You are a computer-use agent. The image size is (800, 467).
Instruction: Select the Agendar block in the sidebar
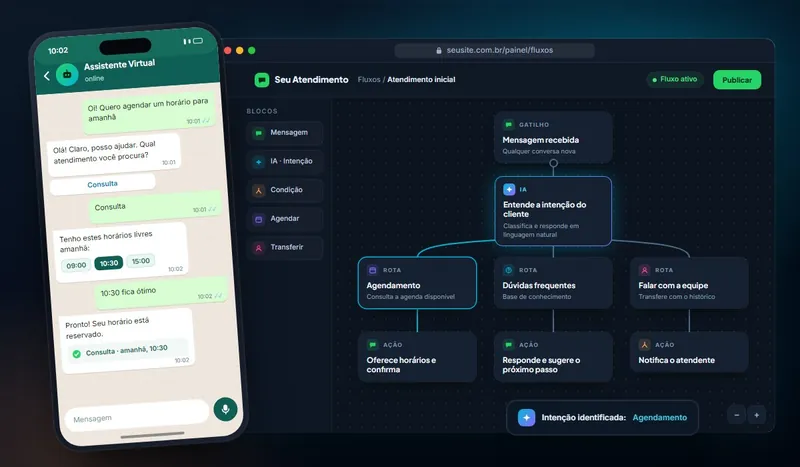[285, 218]
